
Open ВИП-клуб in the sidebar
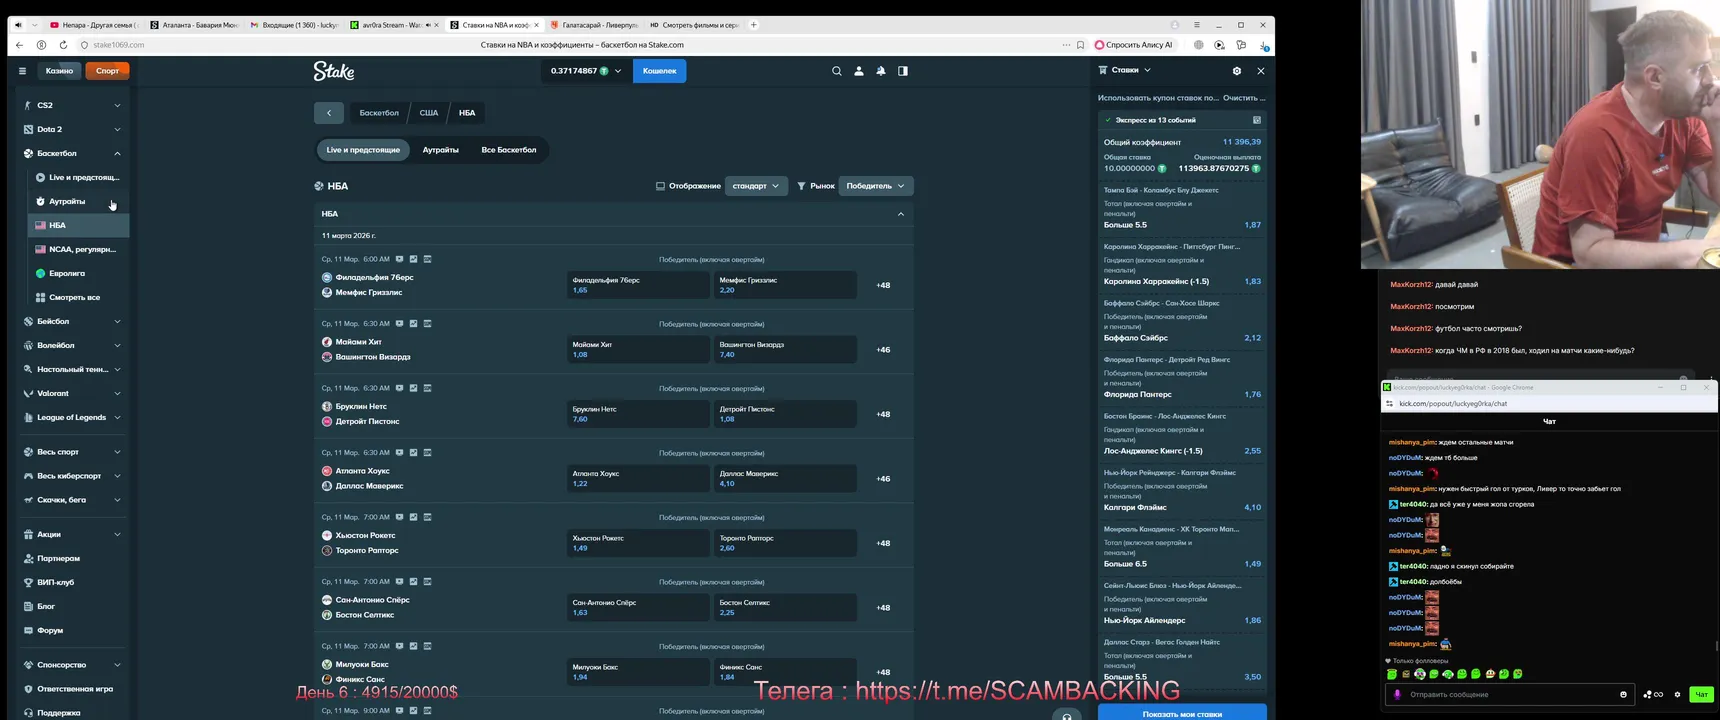[x=72, y=582]
